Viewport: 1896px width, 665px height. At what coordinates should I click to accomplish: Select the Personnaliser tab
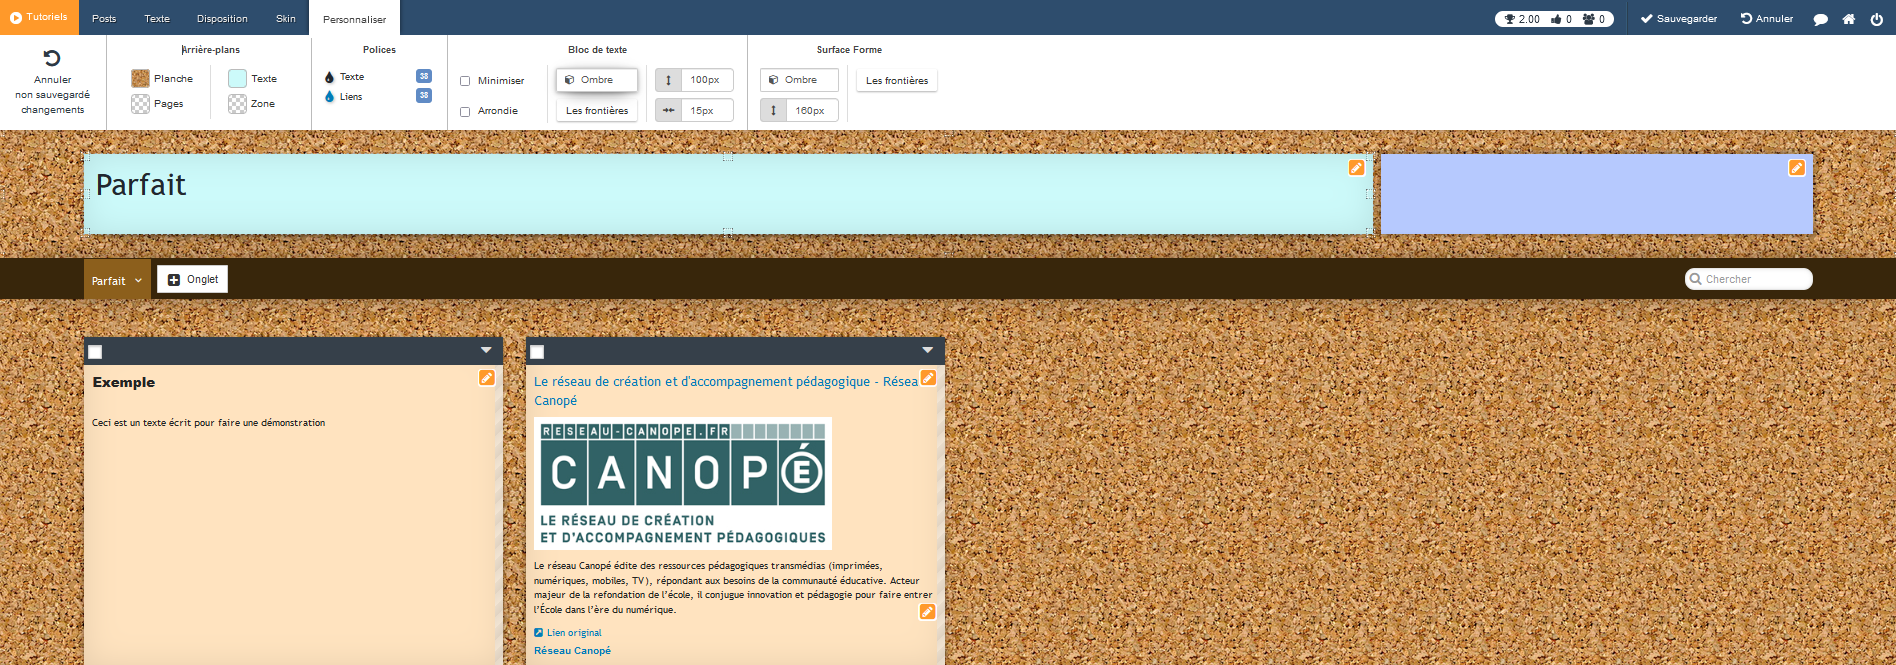coord(354,19)
